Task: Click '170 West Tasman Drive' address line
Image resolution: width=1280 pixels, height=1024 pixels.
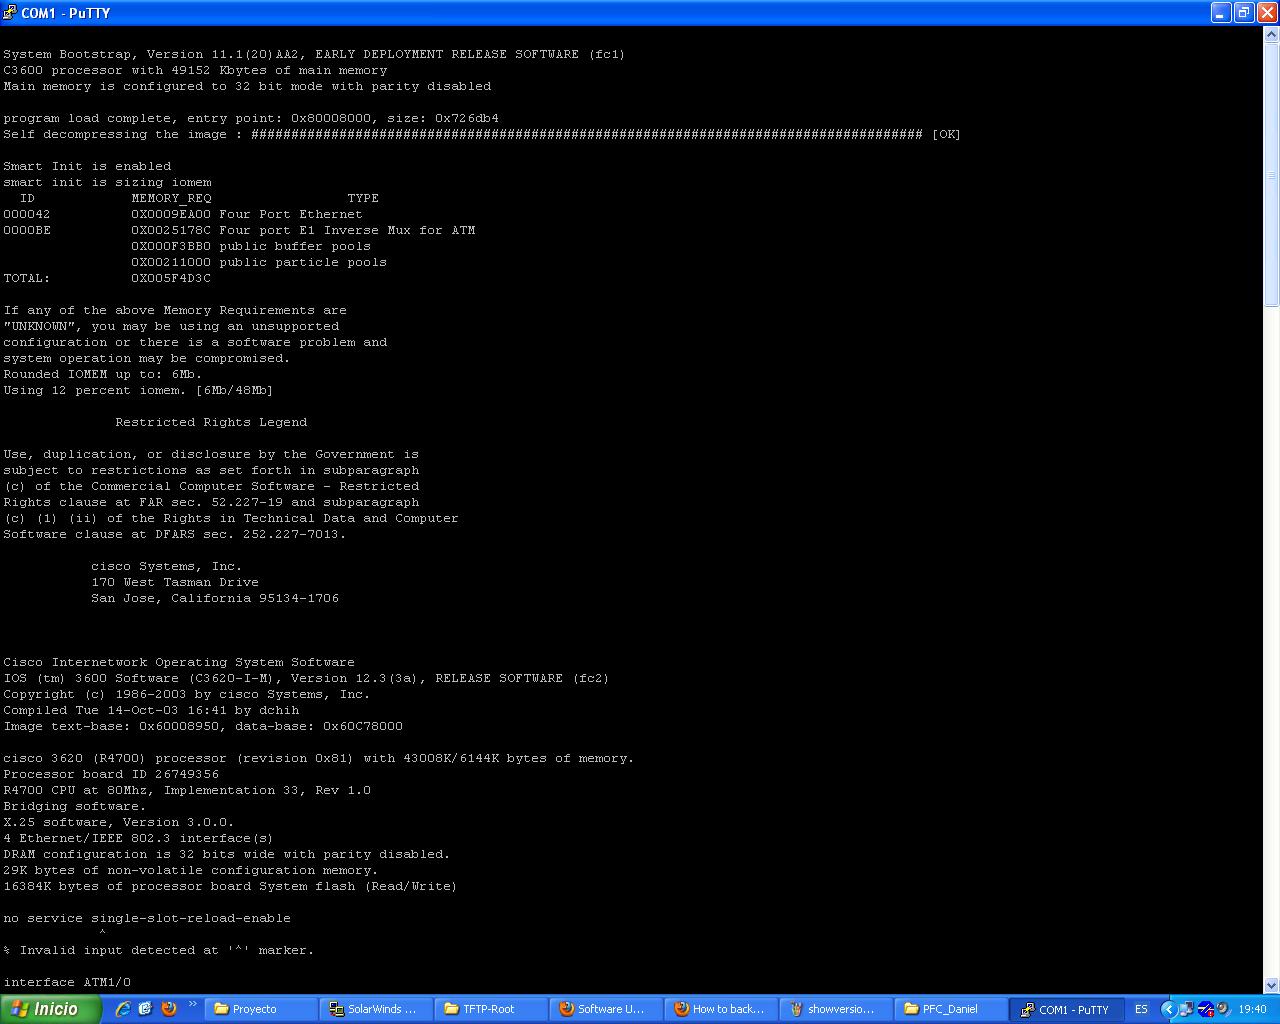Action: [x=175, y=582]
